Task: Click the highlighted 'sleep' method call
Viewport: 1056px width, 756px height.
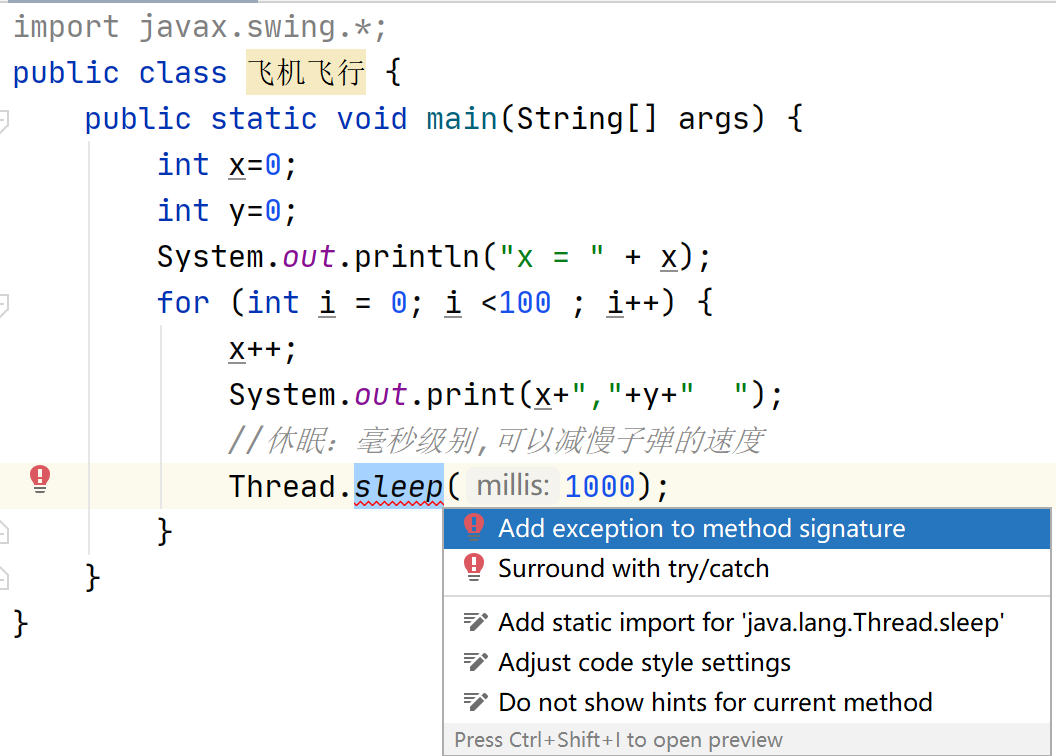Action: pos(399,486)
